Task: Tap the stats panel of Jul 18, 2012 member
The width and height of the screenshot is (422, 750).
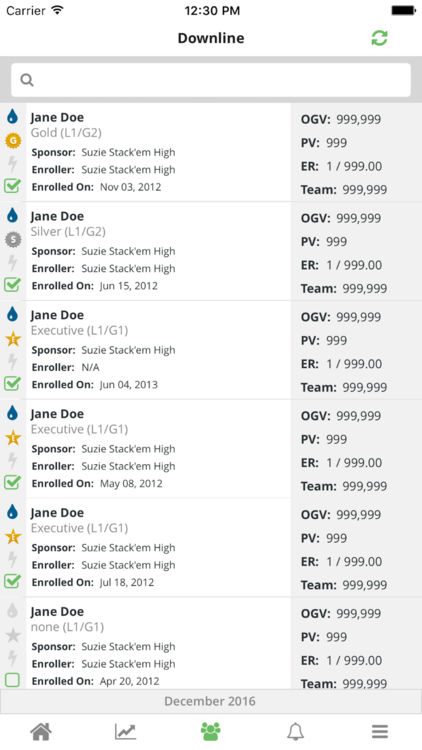Action: click(356, 548)
